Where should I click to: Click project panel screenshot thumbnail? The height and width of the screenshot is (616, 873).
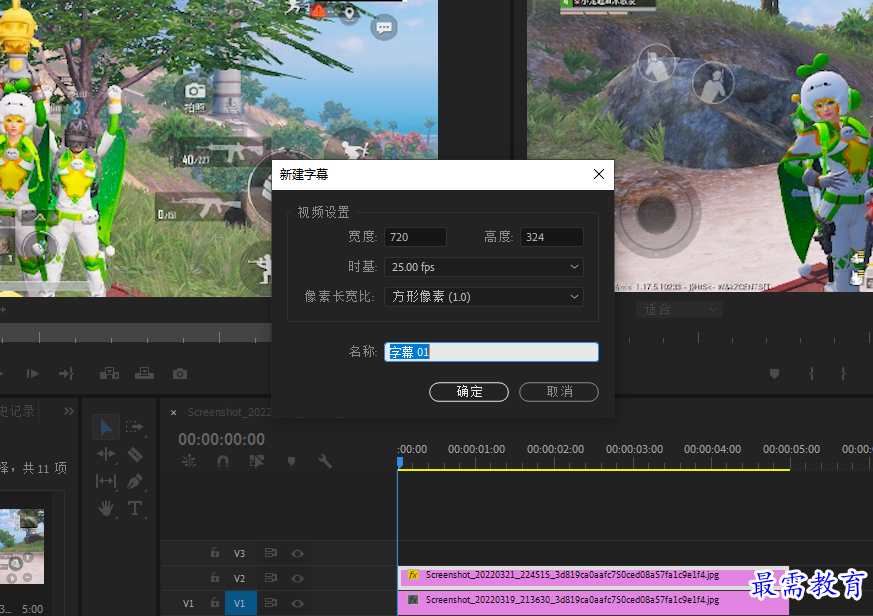(x=22, y=546)
